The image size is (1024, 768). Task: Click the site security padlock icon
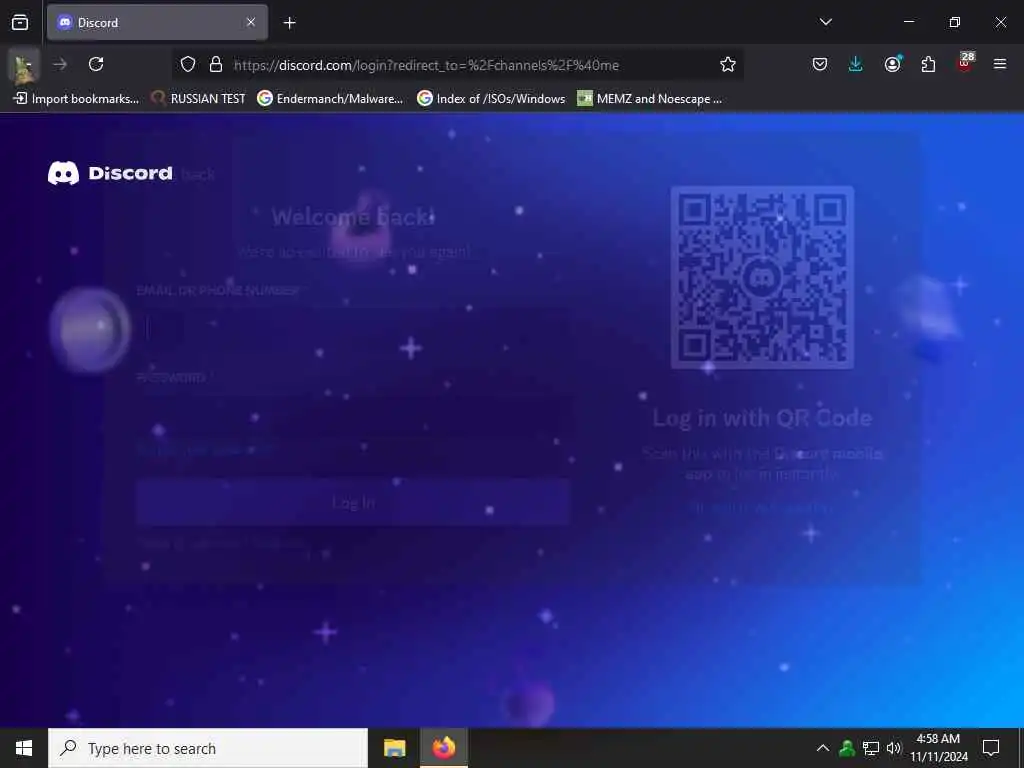[216, 64]
